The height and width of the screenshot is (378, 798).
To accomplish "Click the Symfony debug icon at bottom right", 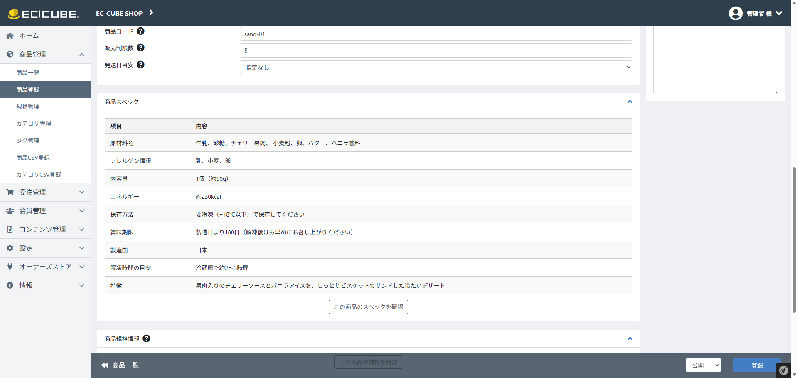I will tap(784, 371).
